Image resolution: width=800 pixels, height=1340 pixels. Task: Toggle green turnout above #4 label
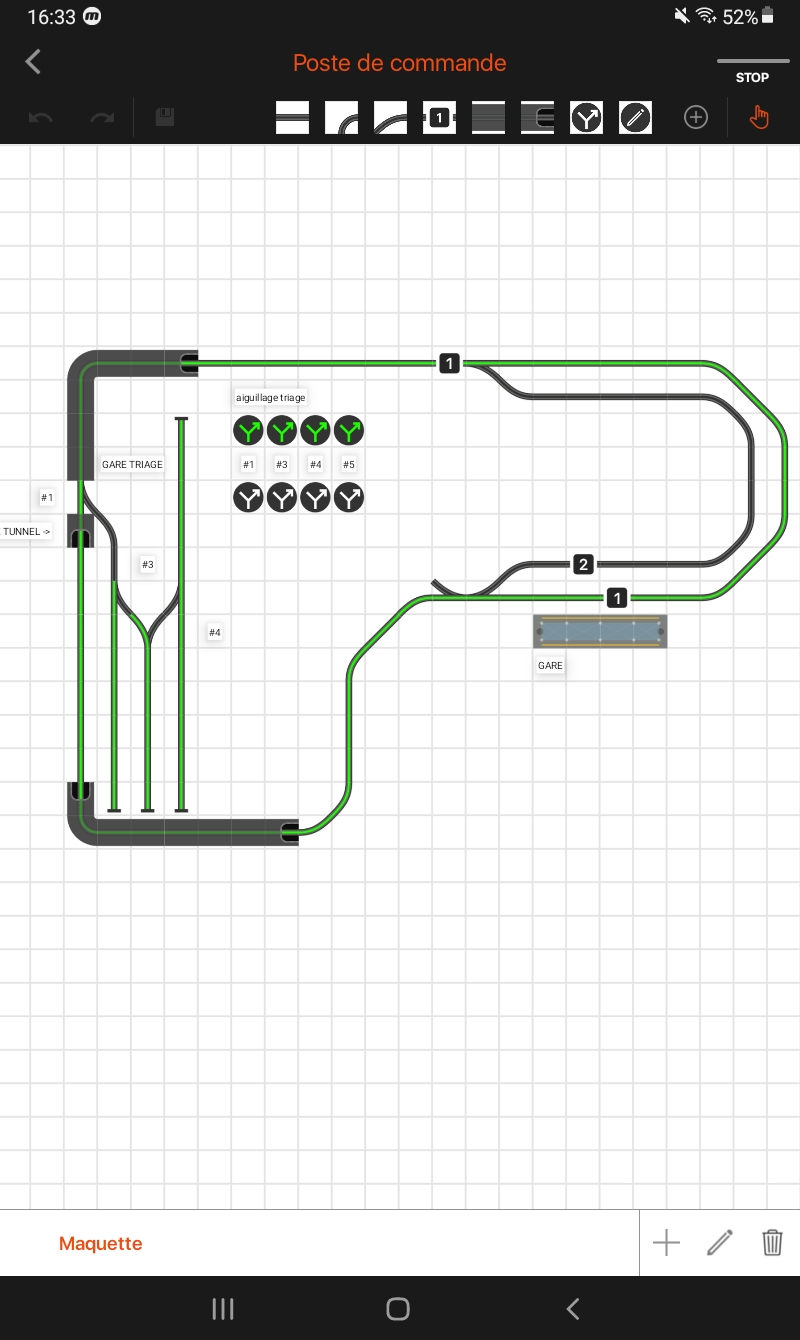tap(315, 431)
